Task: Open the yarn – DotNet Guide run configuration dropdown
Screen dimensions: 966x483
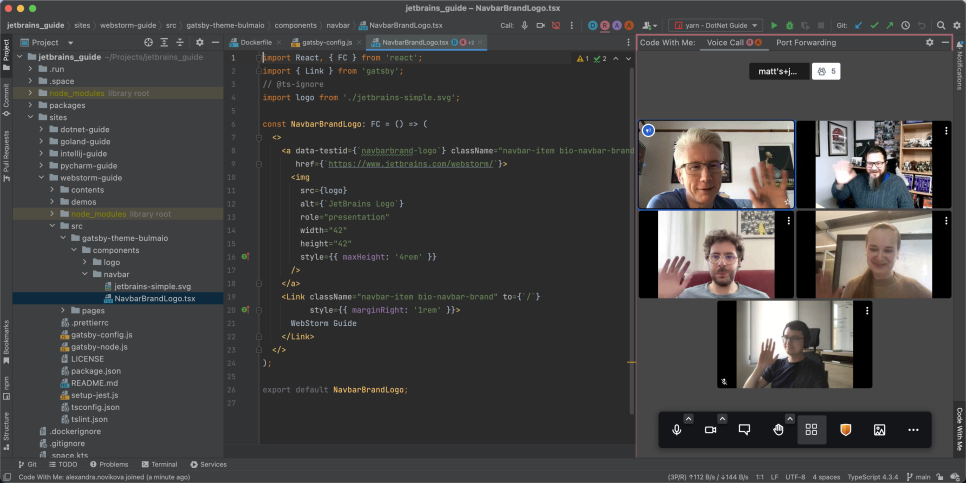Action: 716,25
